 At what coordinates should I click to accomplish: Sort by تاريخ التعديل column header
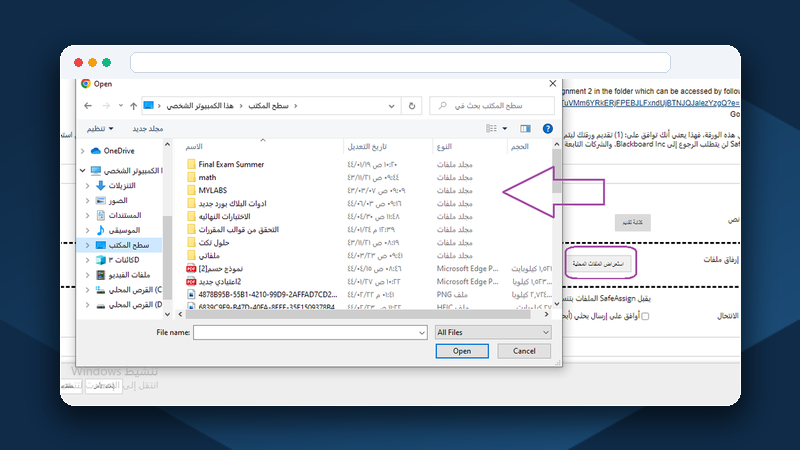[x=367, y=146]
